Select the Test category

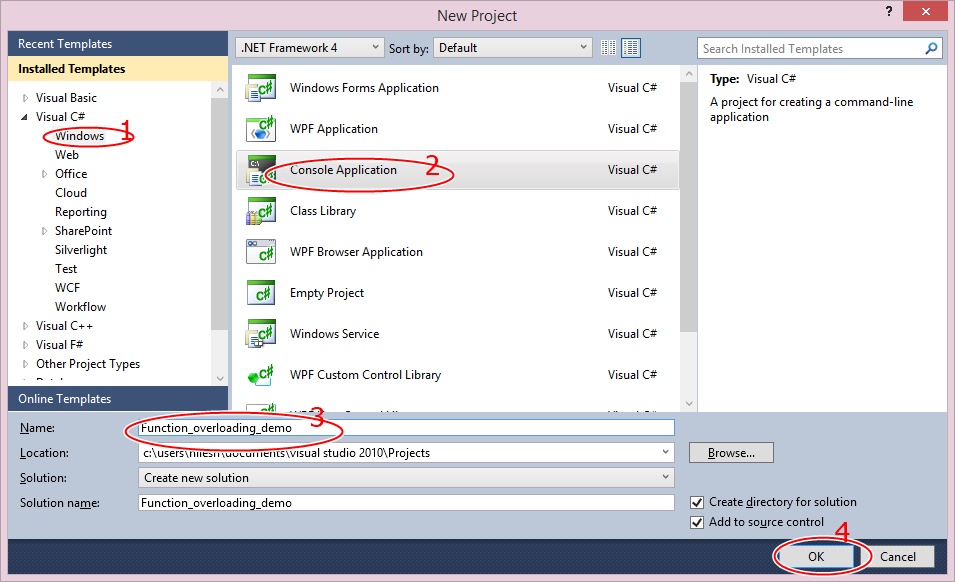click(66, 269)
